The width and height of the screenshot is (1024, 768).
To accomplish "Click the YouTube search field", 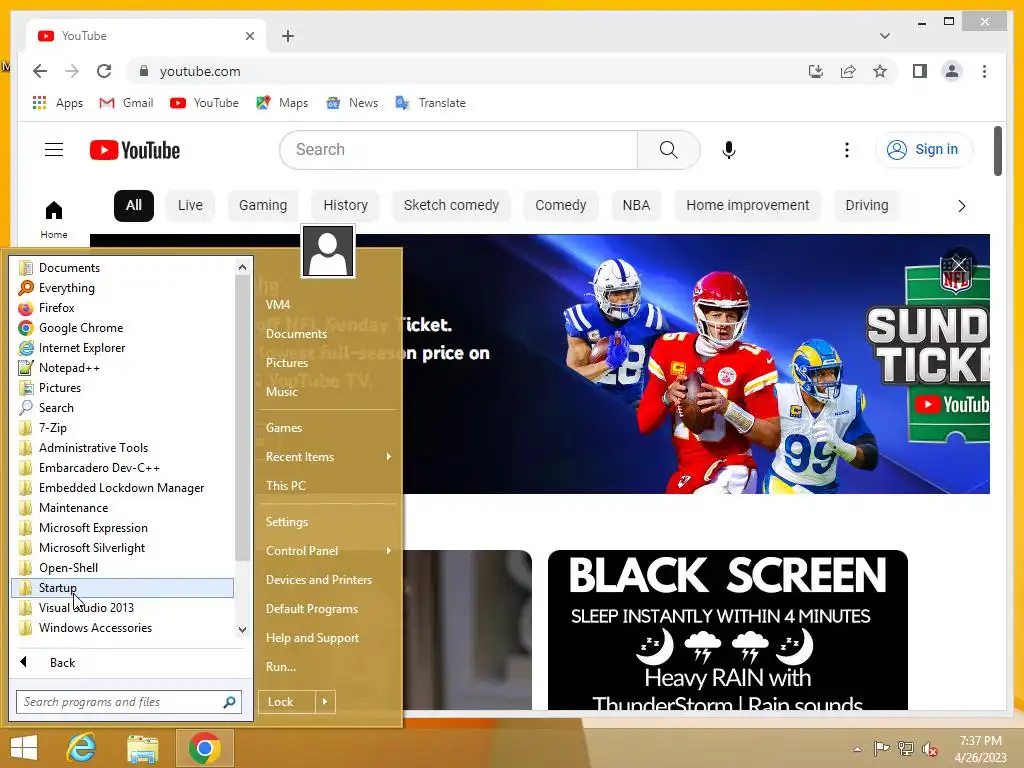I will (x=458, y=150).
